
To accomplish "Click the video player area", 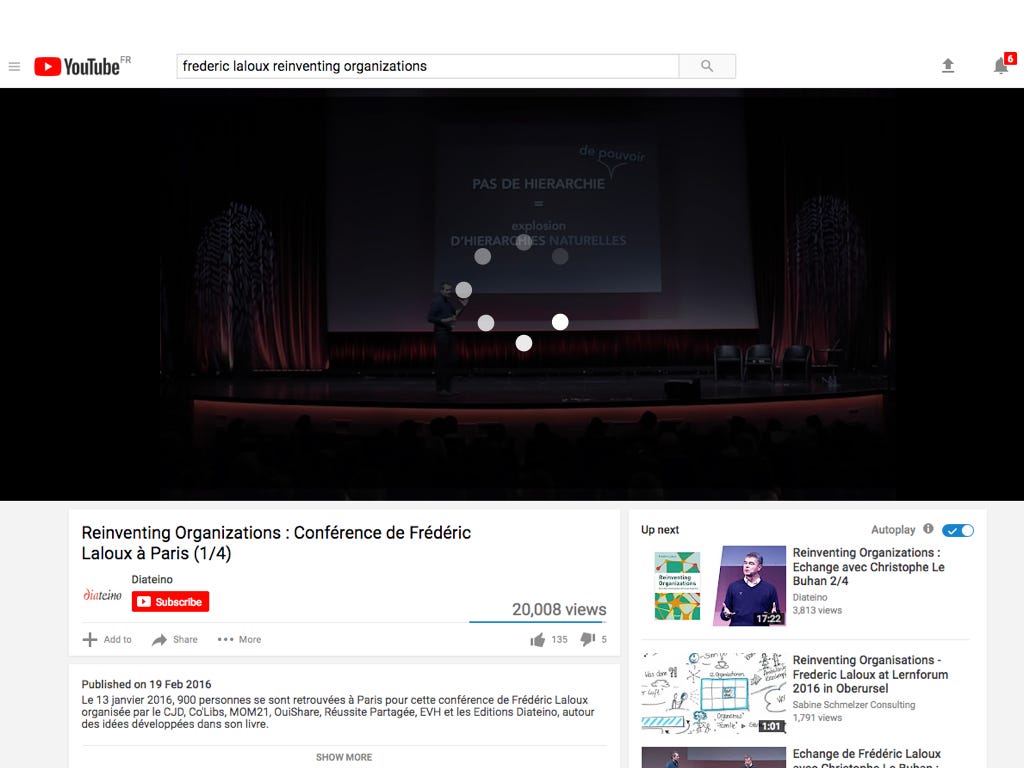I will click(x=512, y=295).
